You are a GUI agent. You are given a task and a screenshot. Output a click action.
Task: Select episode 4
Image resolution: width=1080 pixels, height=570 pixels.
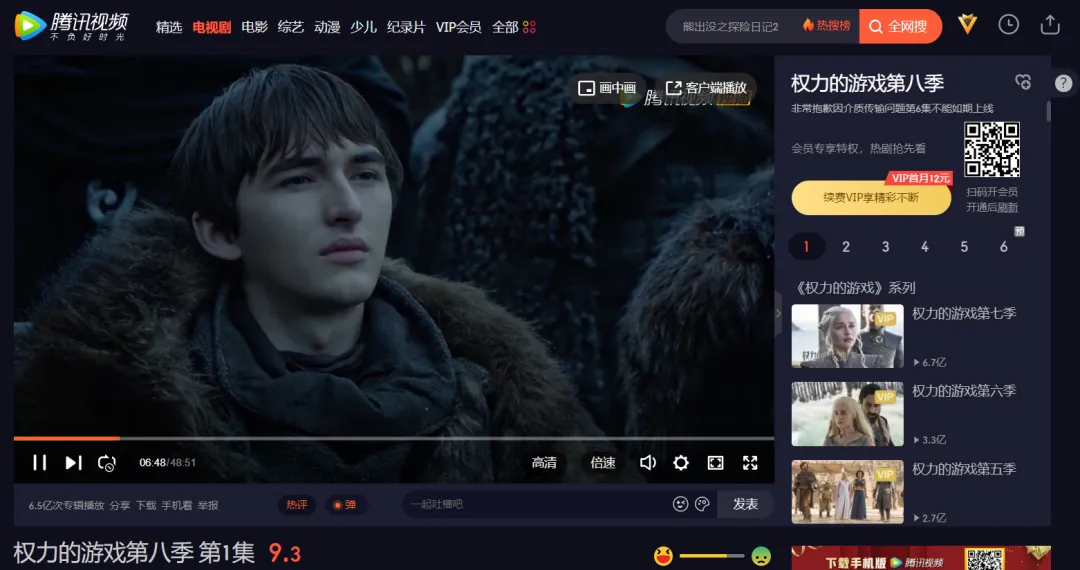[x=925, y=246]
